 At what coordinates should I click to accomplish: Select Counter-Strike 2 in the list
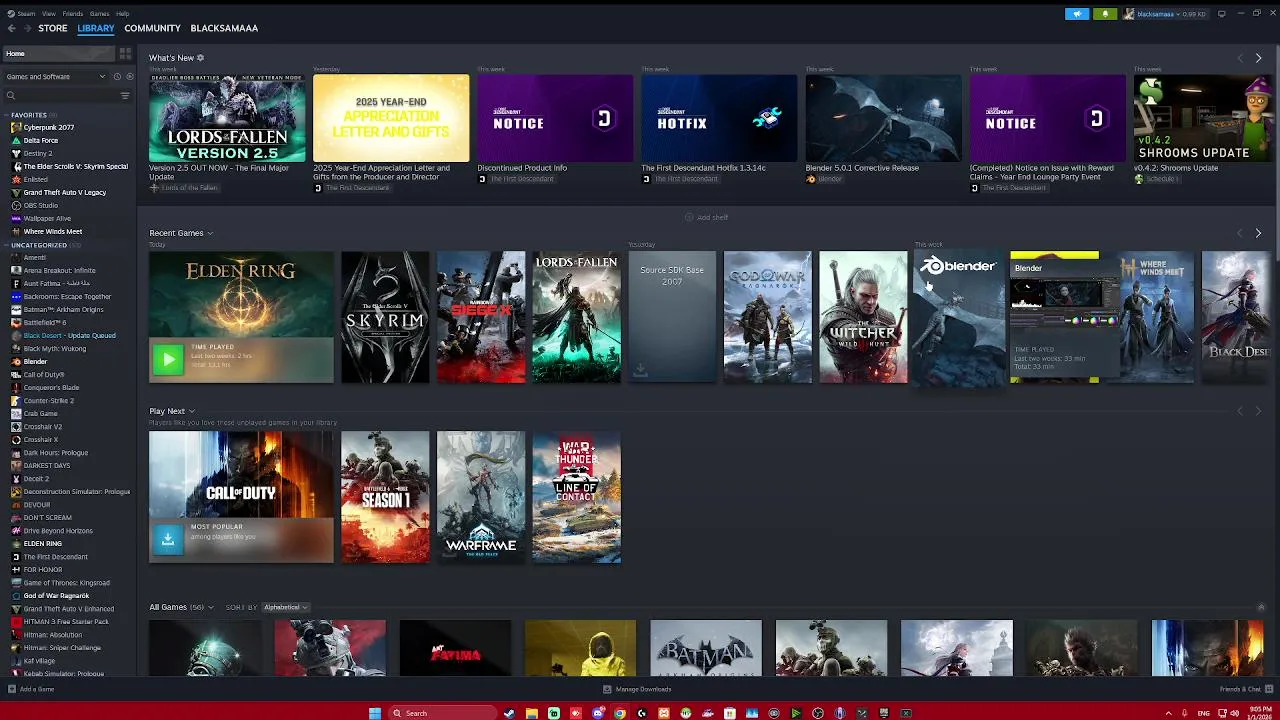[49, 400]
